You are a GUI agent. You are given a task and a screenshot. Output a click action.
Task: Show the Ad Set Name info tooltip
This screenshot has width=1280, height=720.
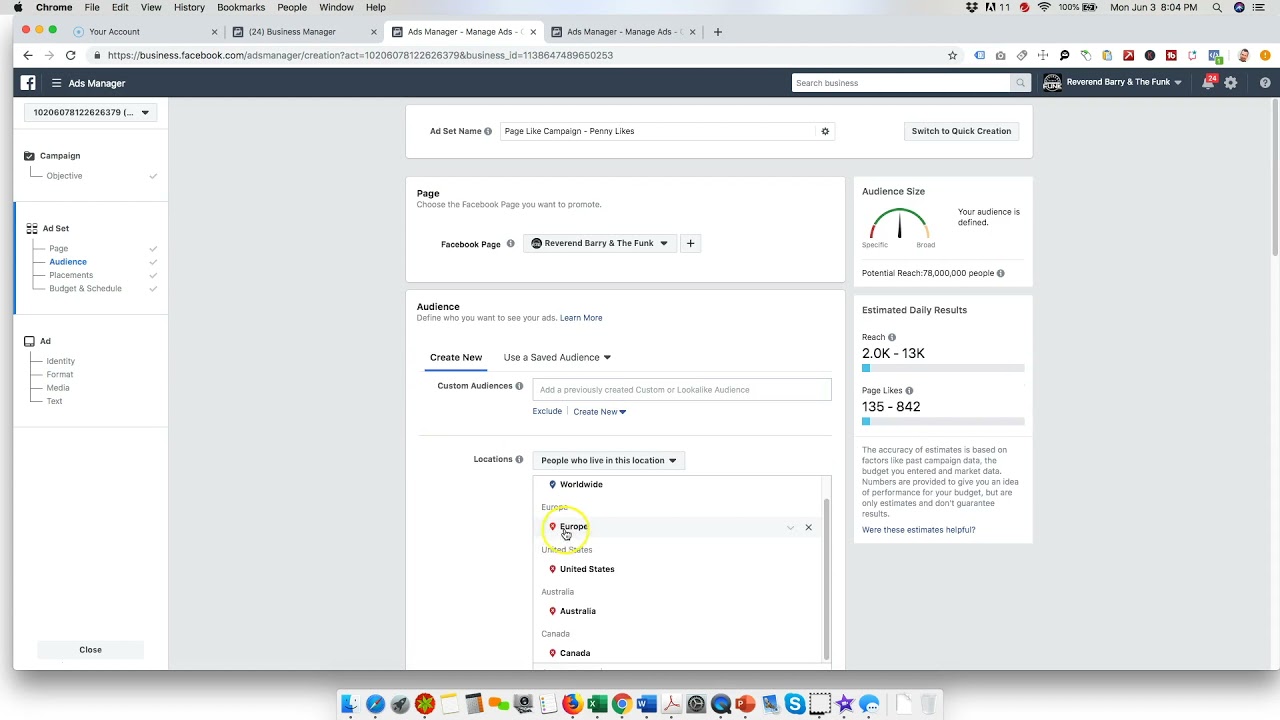point(488,131)
